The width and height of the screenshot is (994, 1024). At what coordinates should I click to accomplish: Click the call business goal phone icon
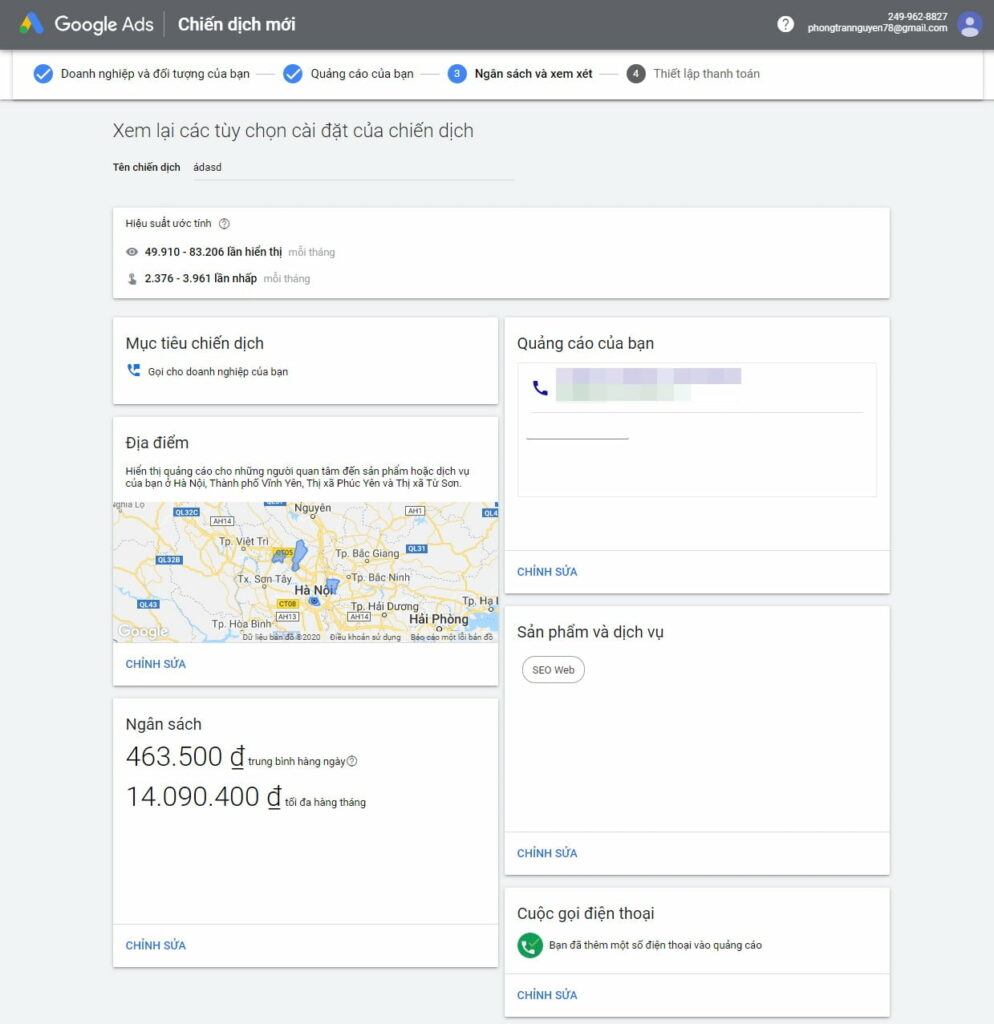pyautogui.click(x=133, y=370)
